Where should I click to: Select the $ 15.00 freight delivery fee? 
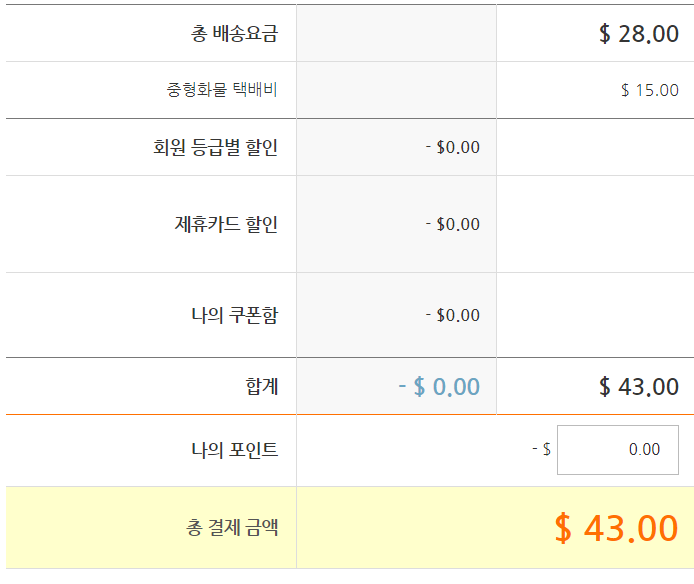[649, 90]
